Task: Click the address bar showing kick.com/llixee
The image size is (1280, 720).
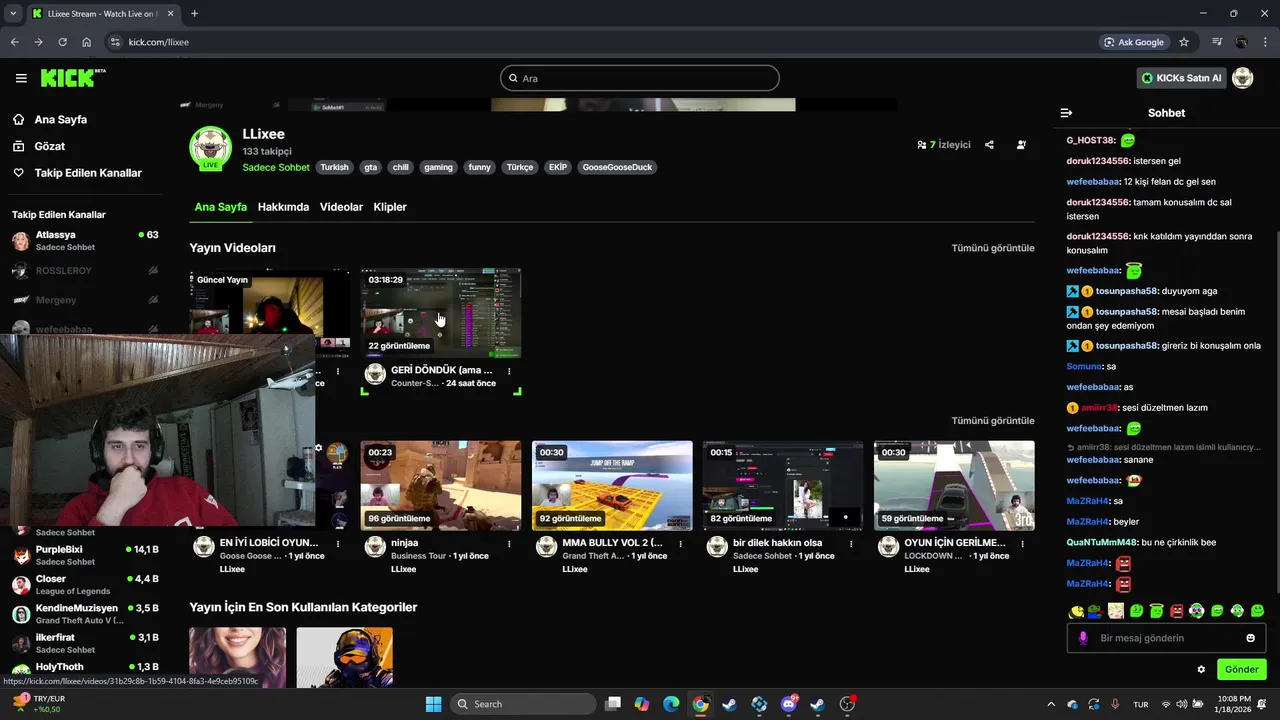Action: [x=600, y=42]
